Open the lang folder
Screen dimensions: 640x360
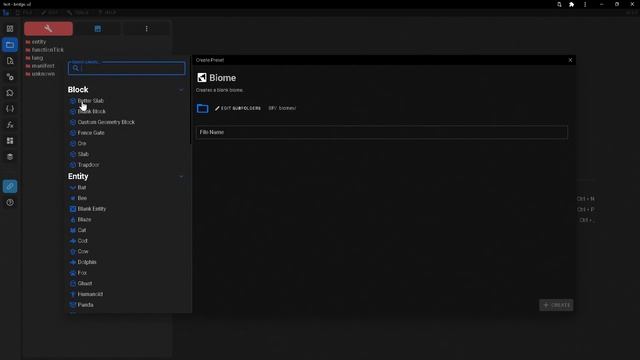point(34,58)
